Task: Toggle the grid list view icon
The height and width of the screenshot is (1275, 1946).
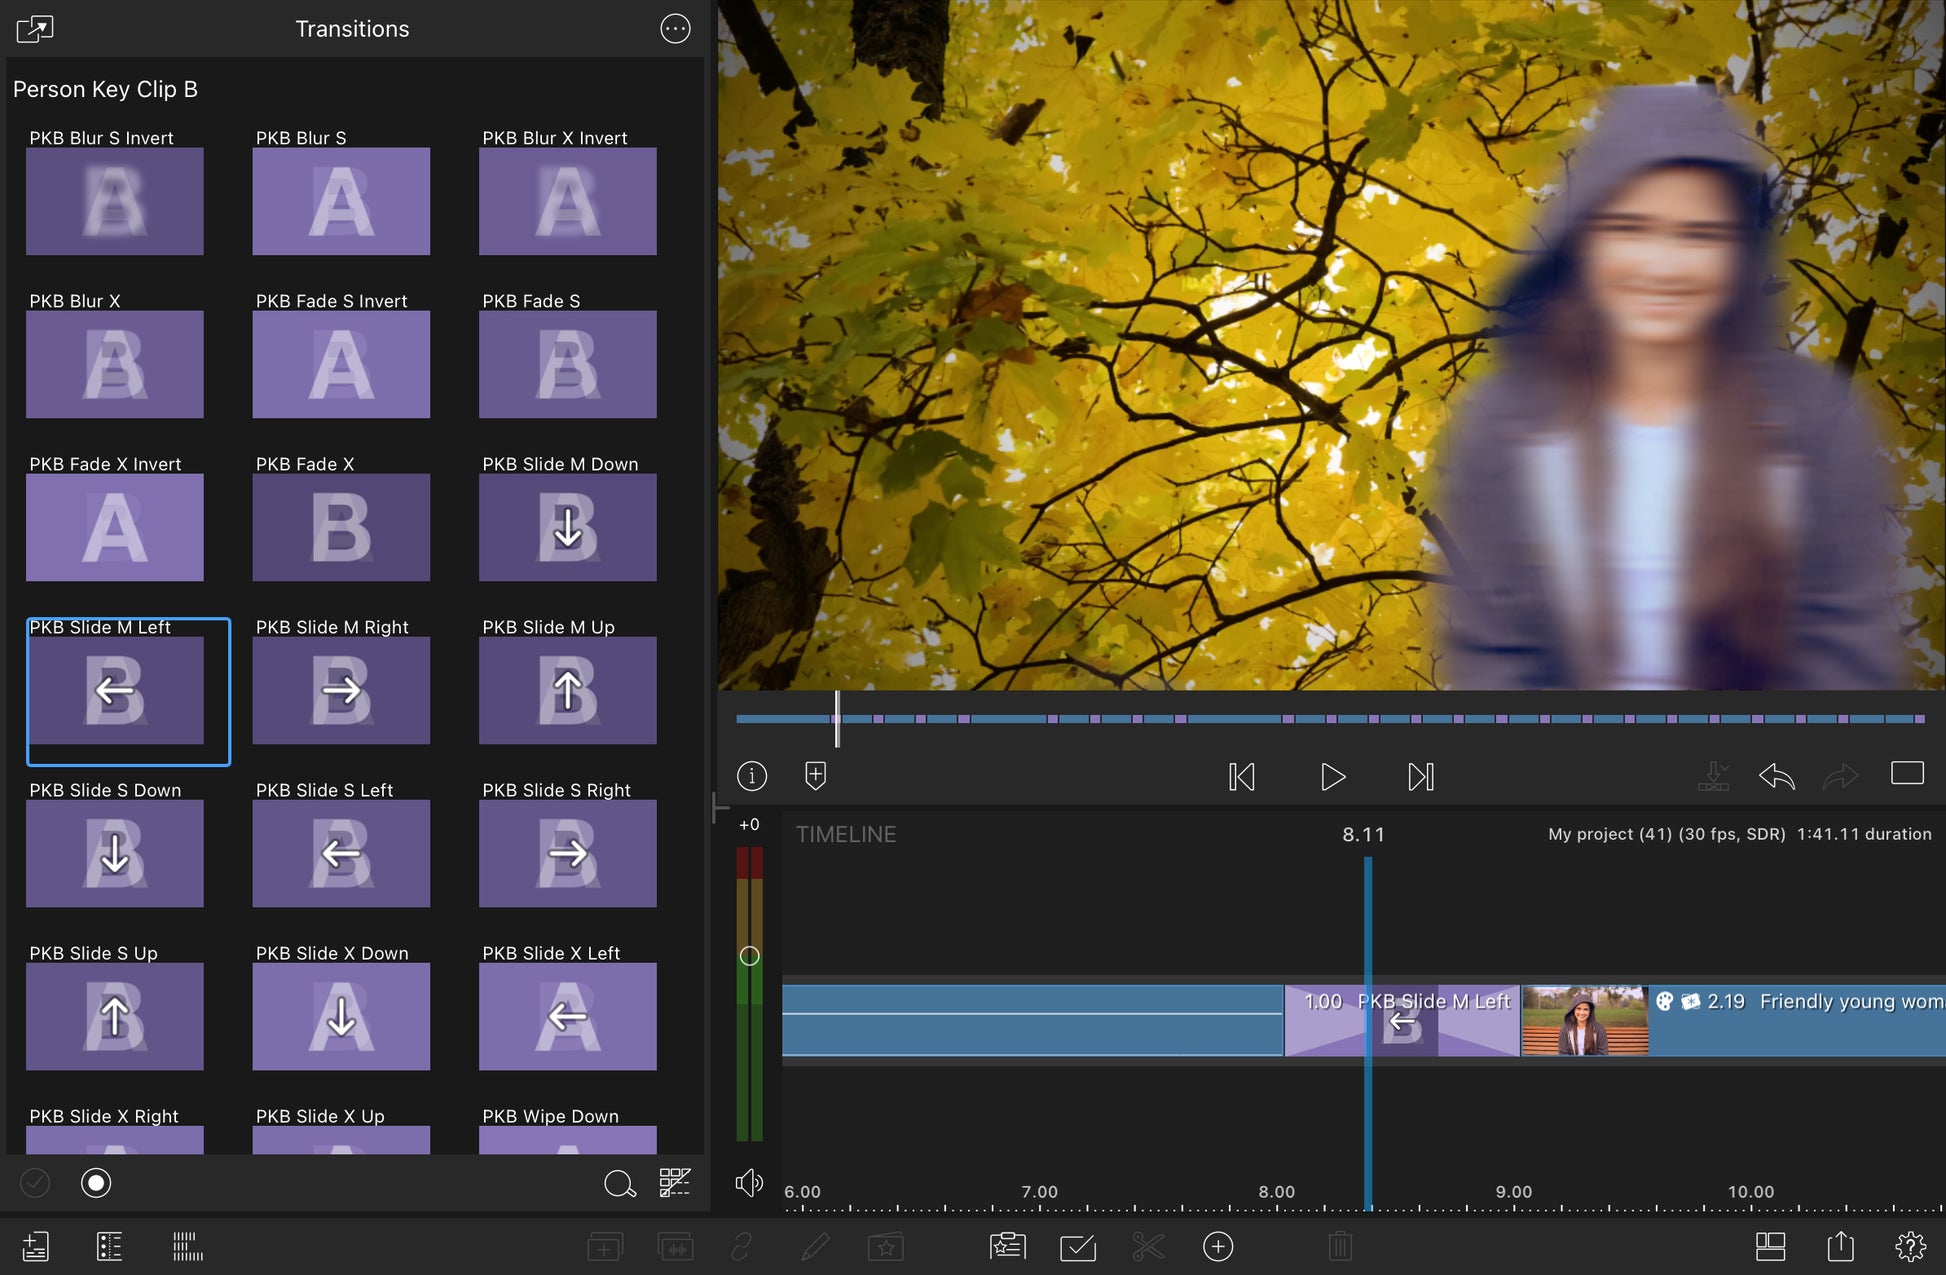Action: click(x=675, y=1183)
